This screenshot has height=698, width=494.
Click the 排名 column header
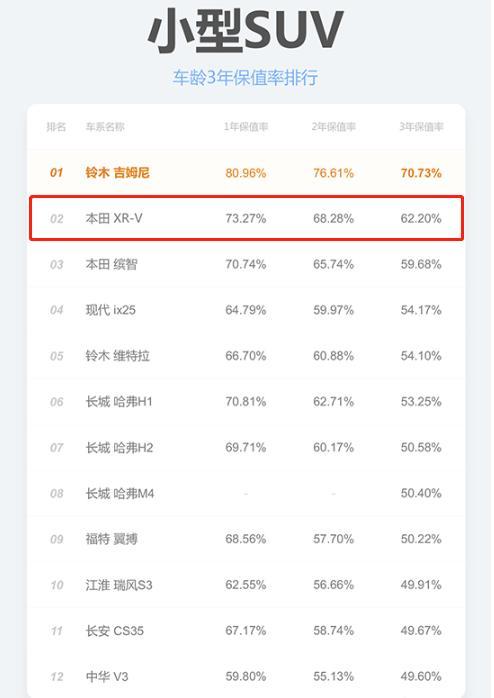coord(56,127)
